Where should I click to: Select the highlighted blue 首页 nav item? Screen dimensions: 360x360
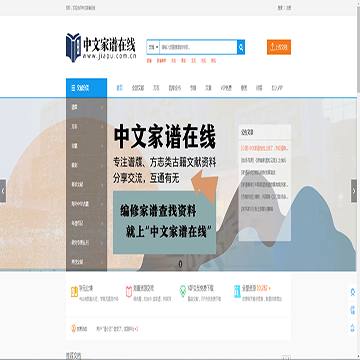click(x=120, y=88)
